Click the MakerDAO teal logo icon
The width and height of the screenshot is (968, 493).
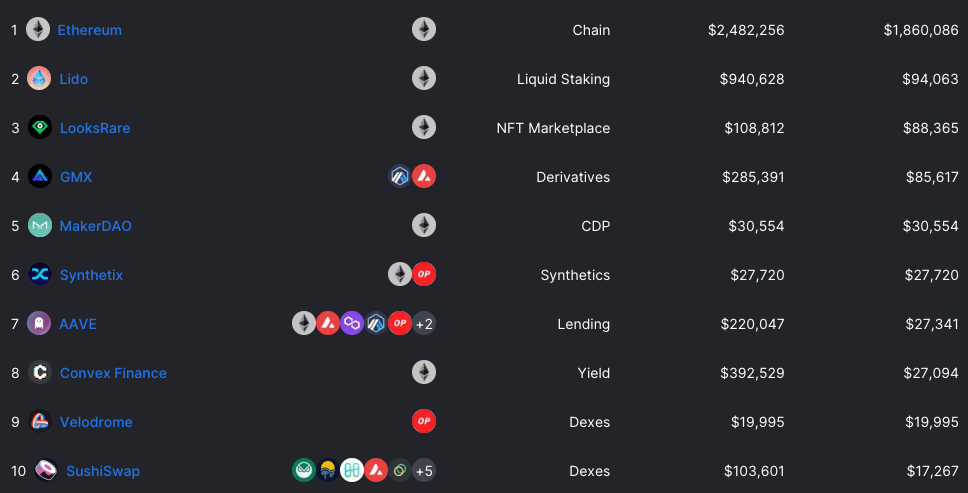(x=40, y=225)
